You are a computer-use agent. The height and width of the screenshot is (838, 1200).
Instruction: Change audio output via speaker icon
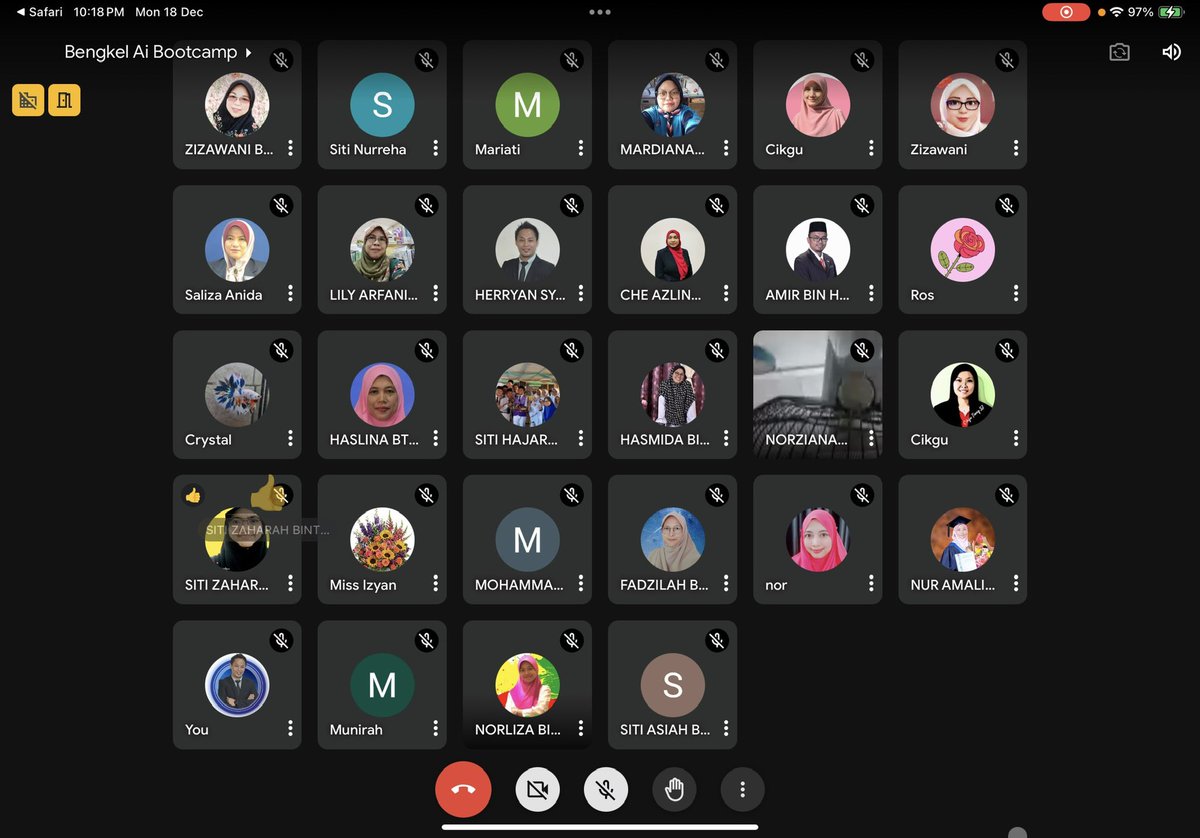1171,52
